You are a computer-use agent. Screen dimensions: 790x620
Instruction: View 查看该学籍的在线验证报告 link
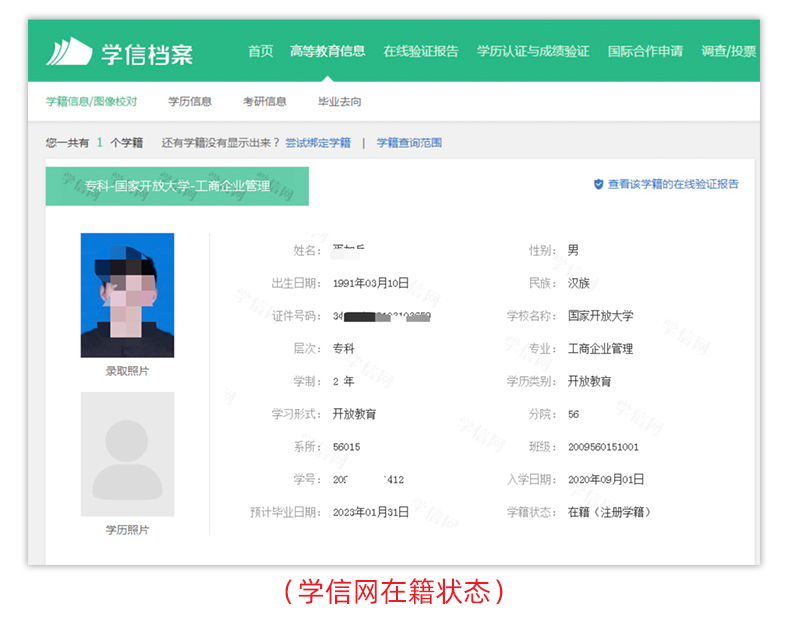pyautogui.click(x=673, y=184)
